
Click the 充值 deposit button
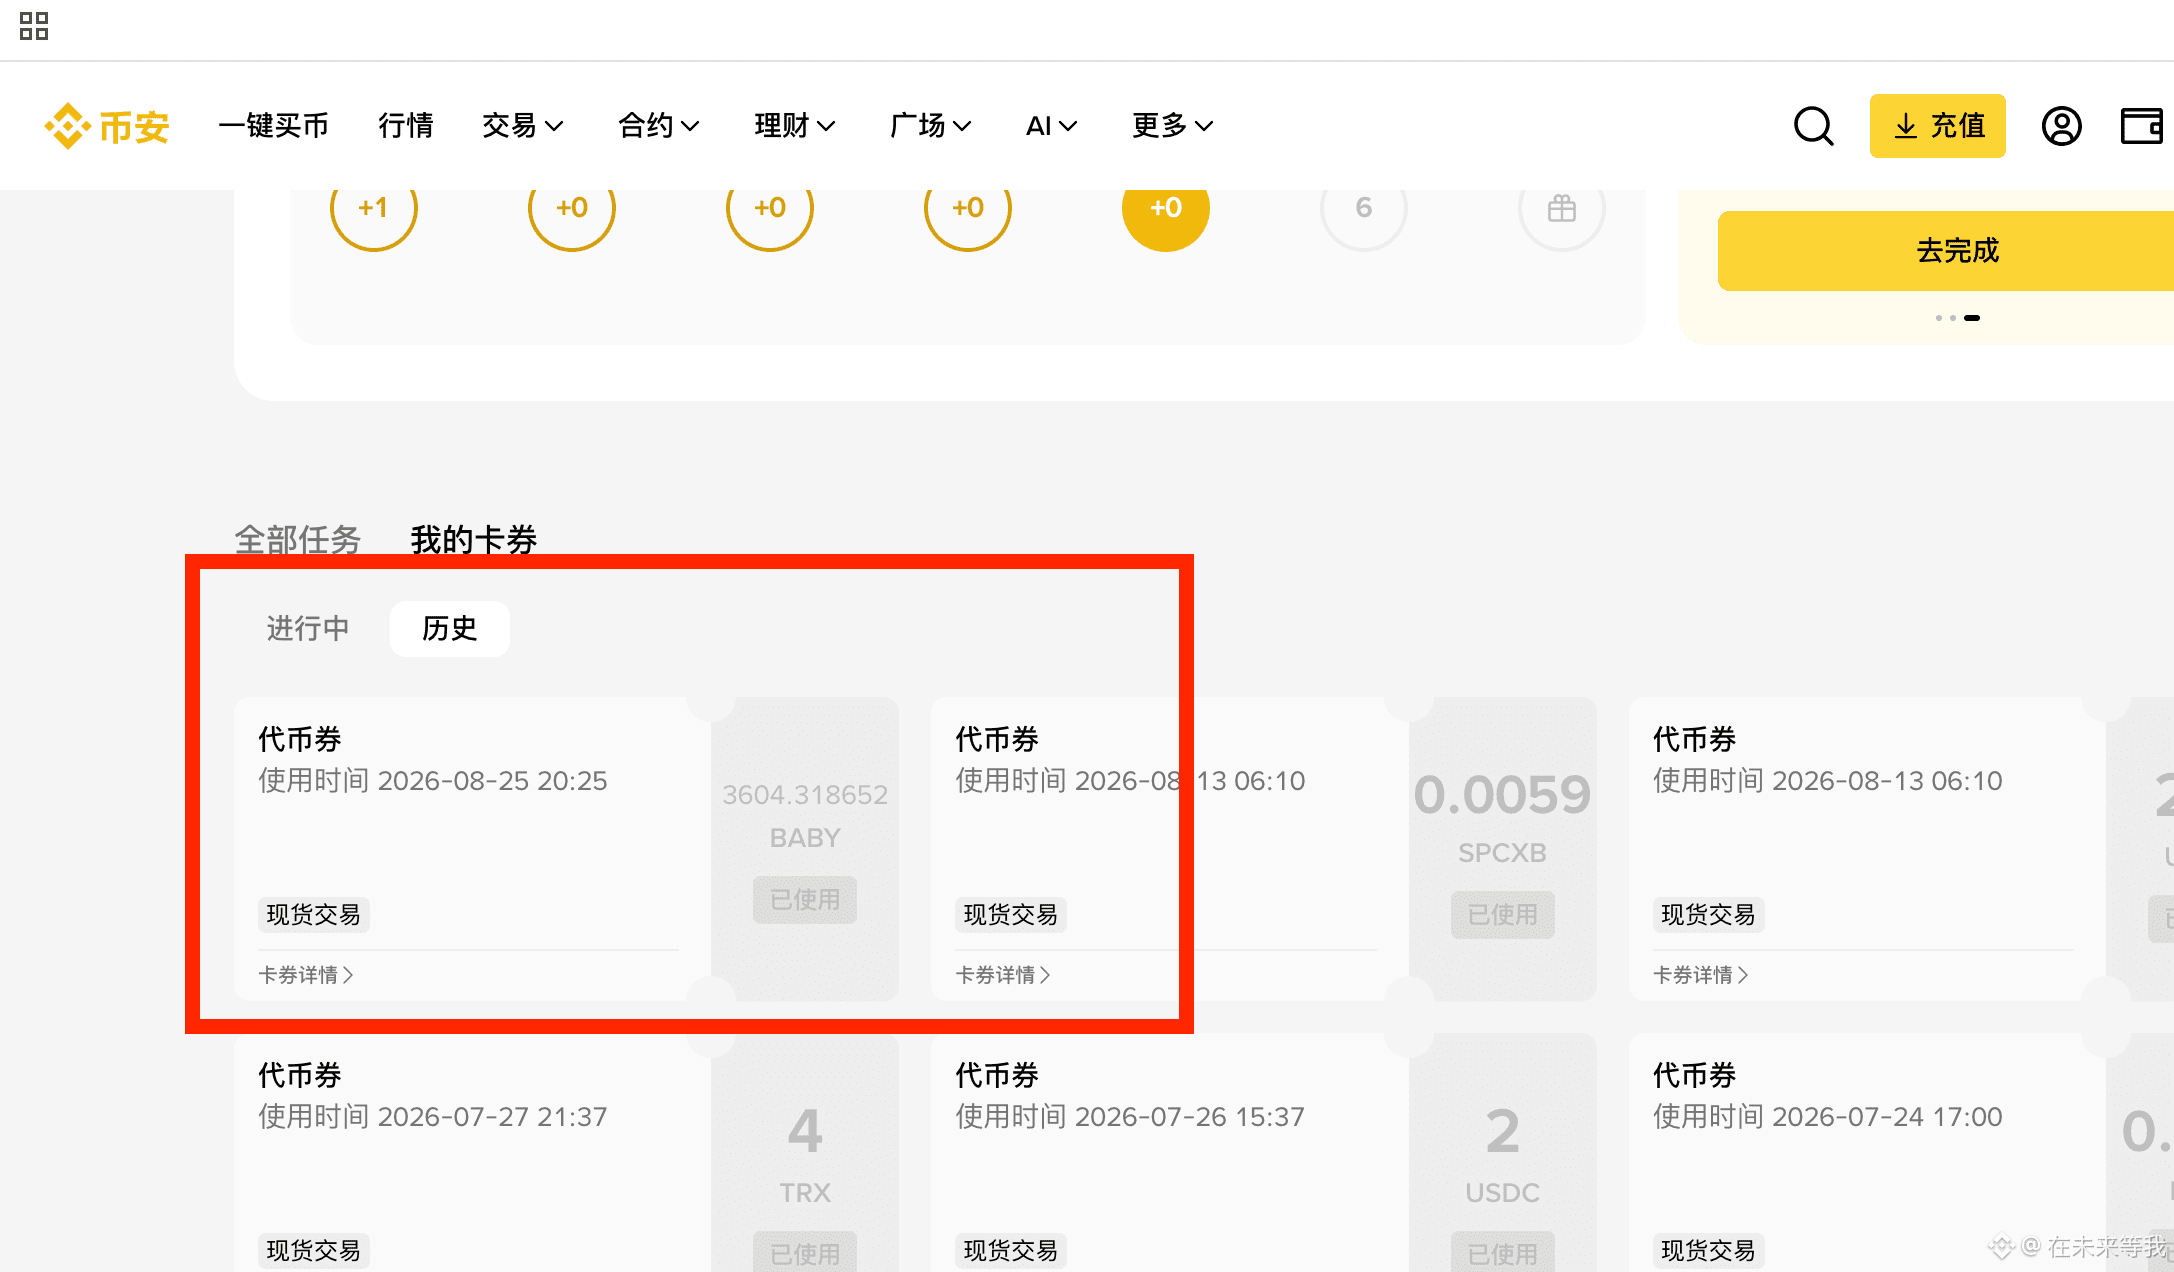1938,126
